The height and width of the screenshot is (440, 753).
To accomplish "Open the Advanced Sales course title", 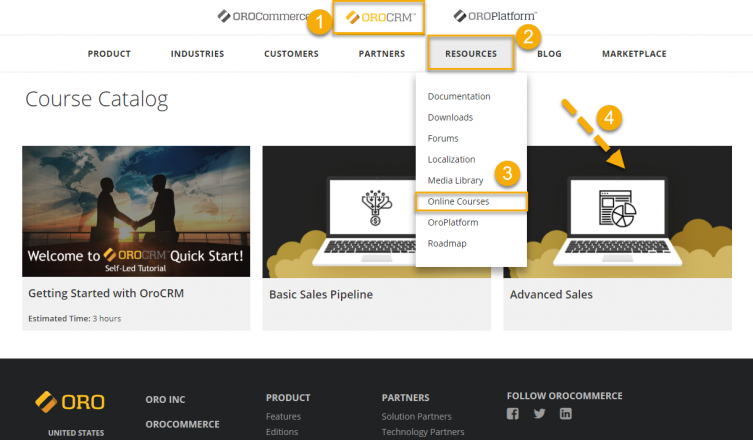I will pyautogui.click(x=551, y=294).
